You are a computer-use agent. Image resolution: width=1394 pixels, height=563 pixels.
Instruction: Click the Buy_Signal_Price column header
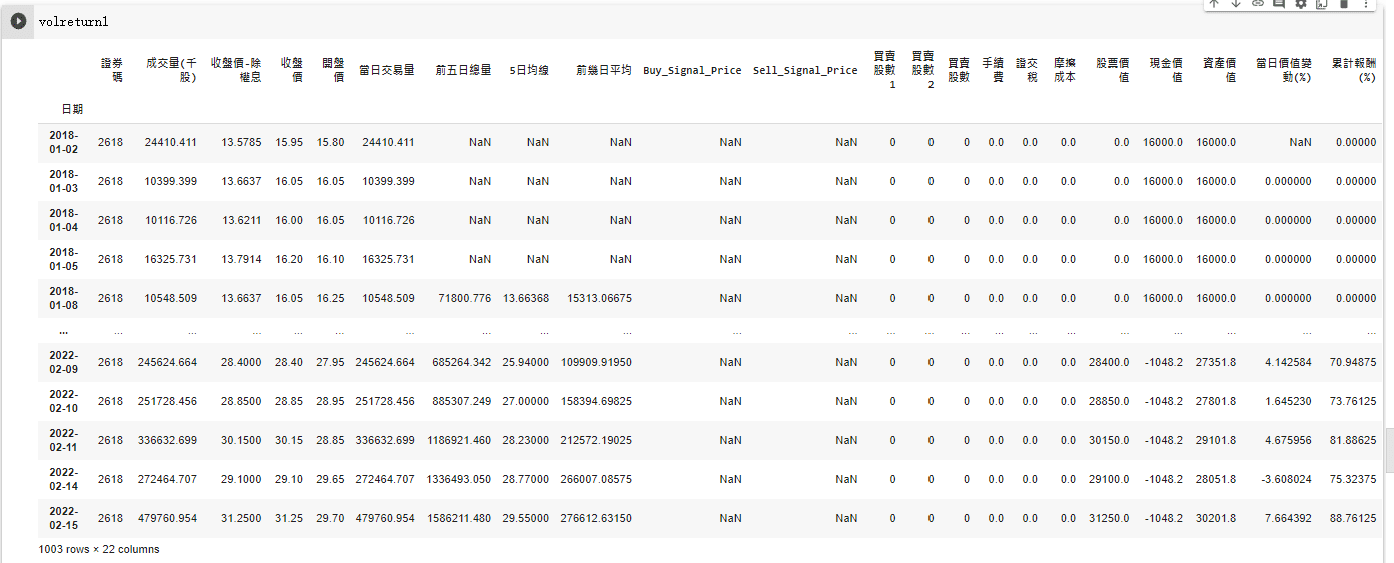click(x=692, y=70)
